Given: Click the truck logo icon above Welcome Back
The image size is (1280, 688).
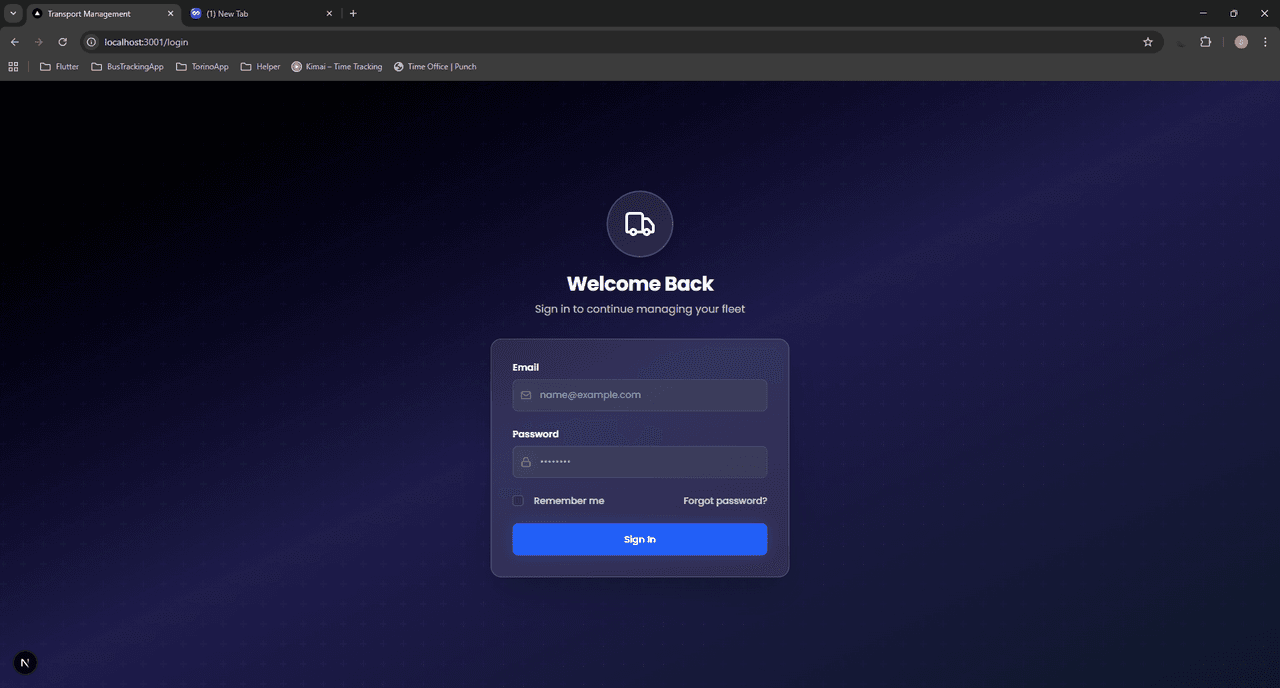Looking at the screenshot, I should (x=640, y=224).
